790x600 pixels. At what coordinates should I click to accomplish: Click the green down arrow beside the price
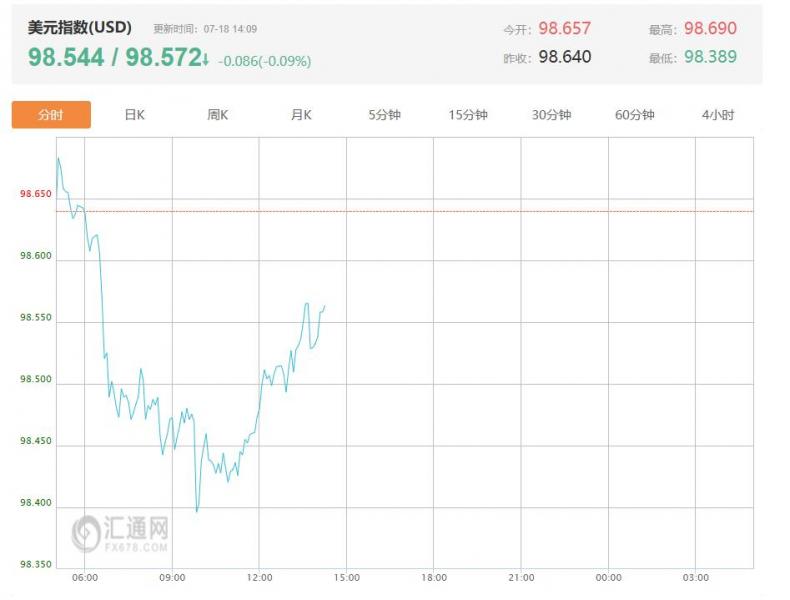pos(206,60)
